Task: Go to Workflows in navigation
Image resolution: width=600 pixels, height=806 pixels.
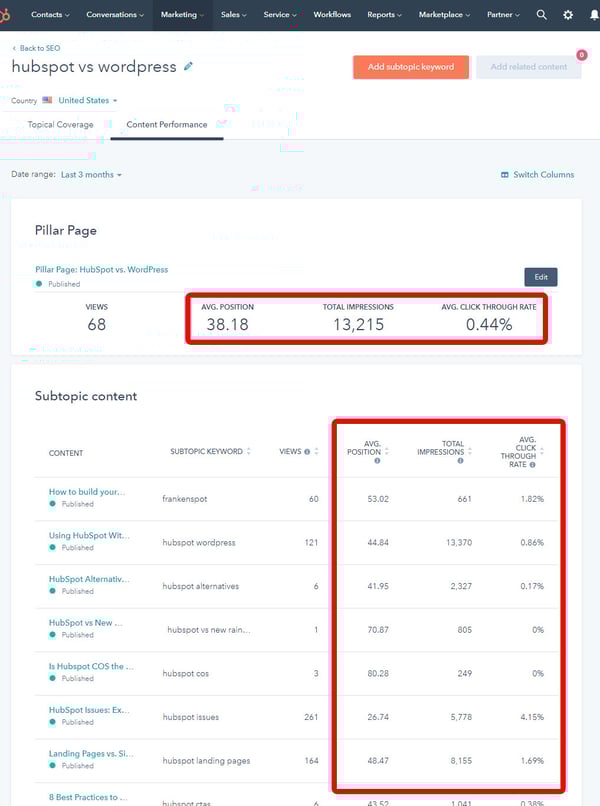Action: (x=332, y=15)
